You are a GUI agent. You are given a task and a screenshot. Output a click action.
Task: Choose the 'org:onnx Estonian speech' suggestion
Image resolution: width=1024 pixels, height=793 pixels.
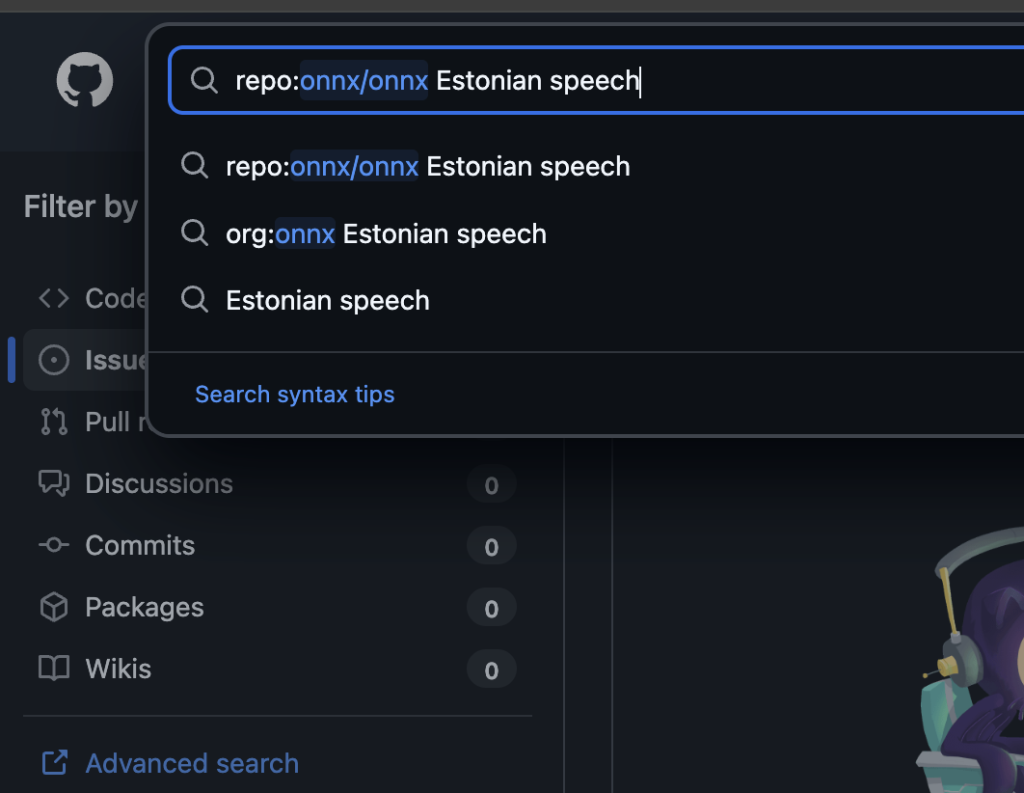click(386, 234)
